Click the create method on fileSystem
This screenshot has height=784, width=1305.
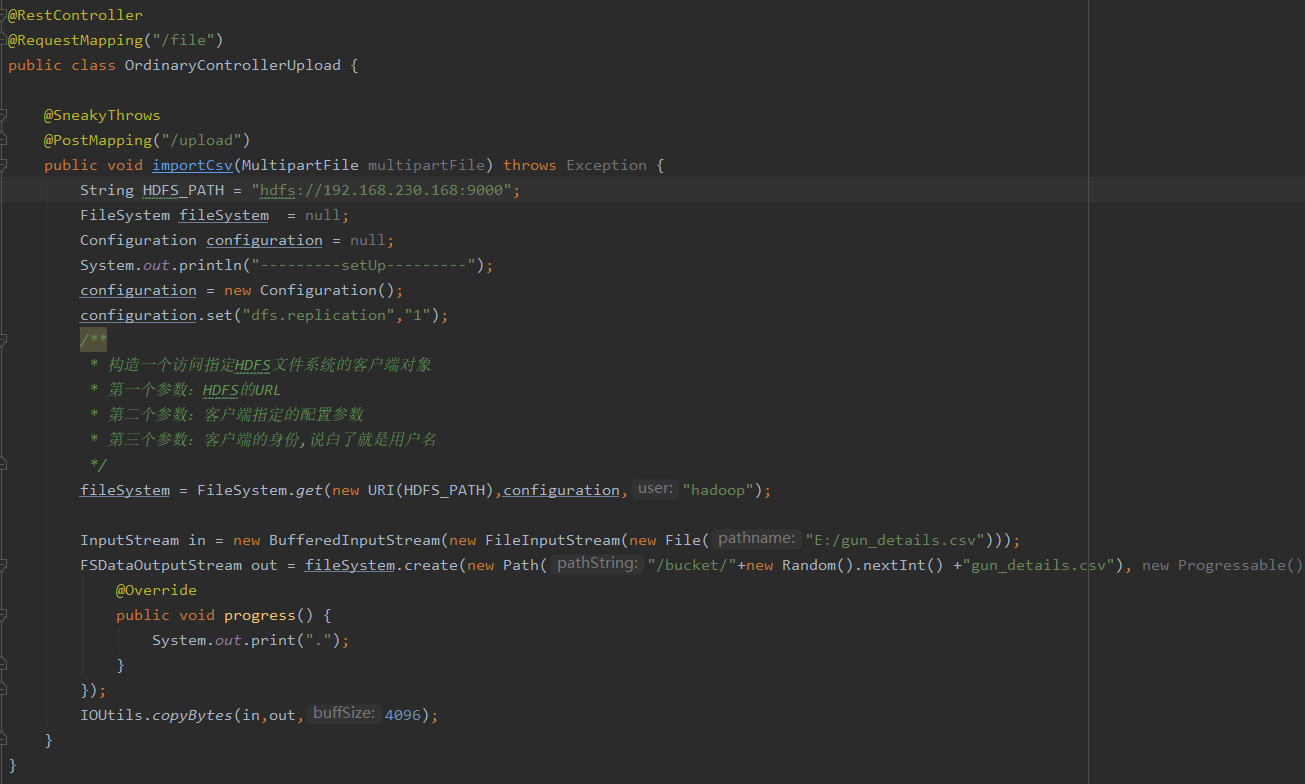click(430, 565)
